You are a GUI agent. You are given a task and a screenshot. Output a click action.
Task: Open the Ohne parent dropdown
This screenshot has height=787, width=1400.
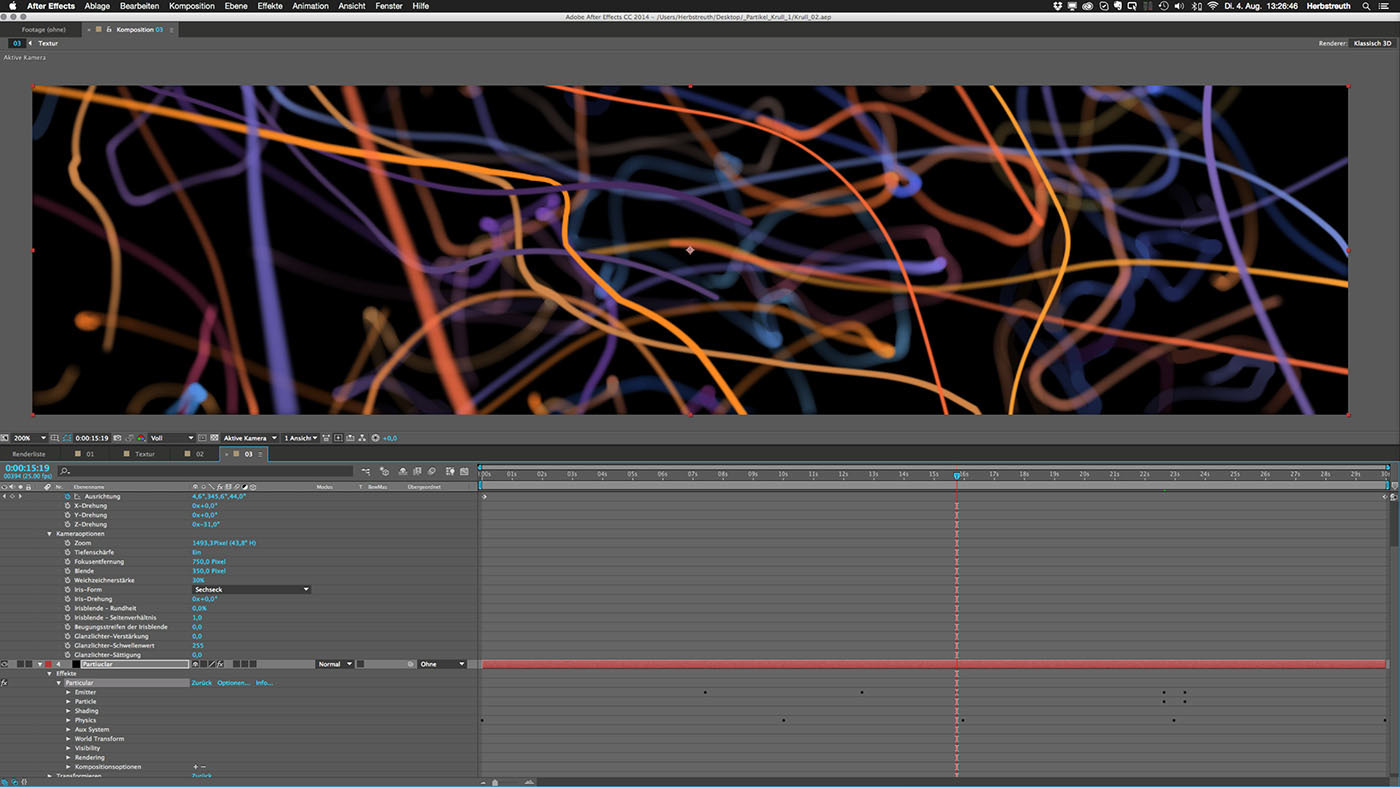click(442, 664)
